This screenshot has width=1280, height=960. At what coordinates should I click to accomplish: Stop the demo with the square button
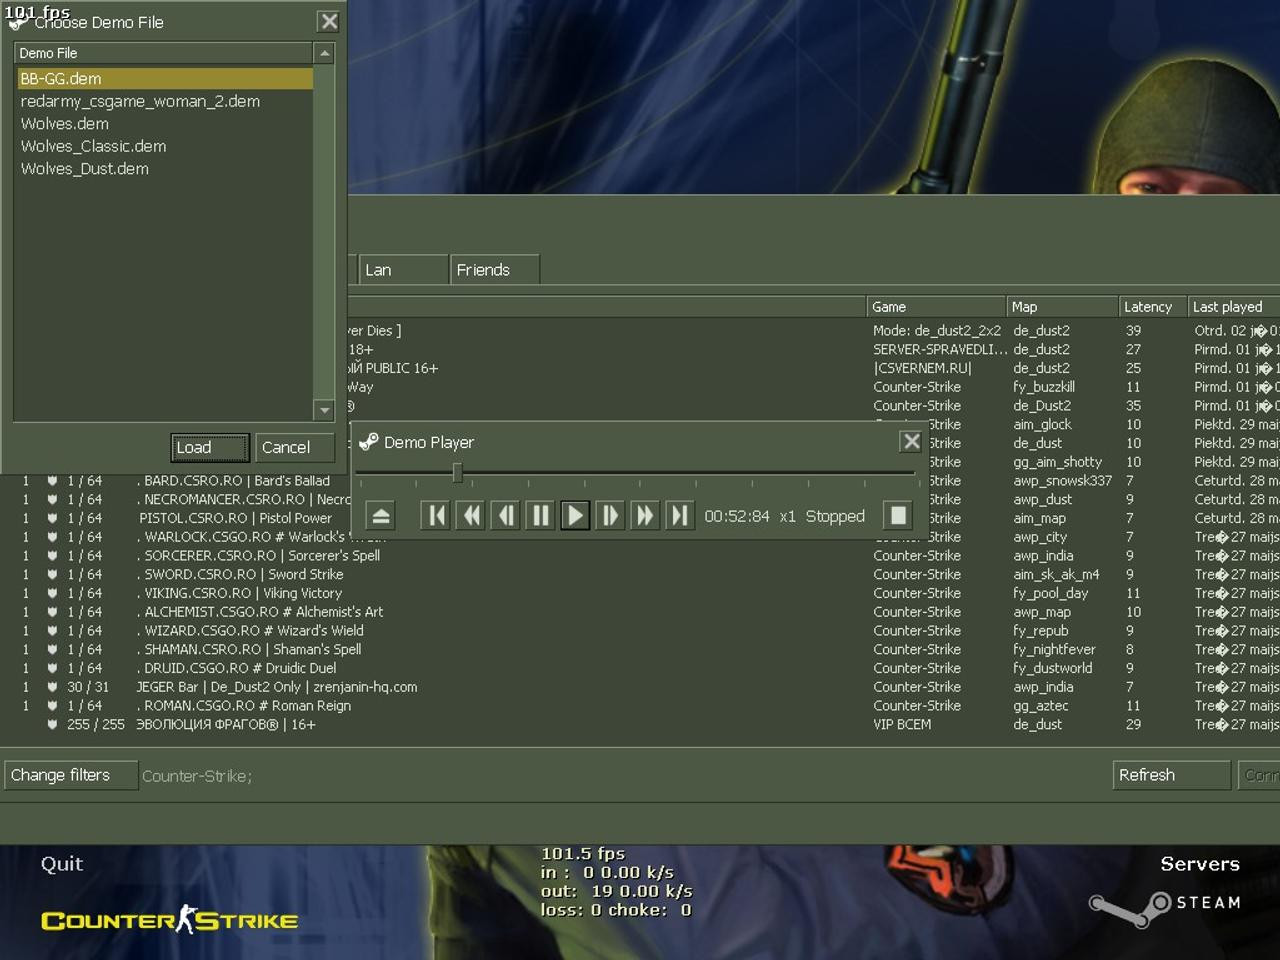(x=898, y=516)
